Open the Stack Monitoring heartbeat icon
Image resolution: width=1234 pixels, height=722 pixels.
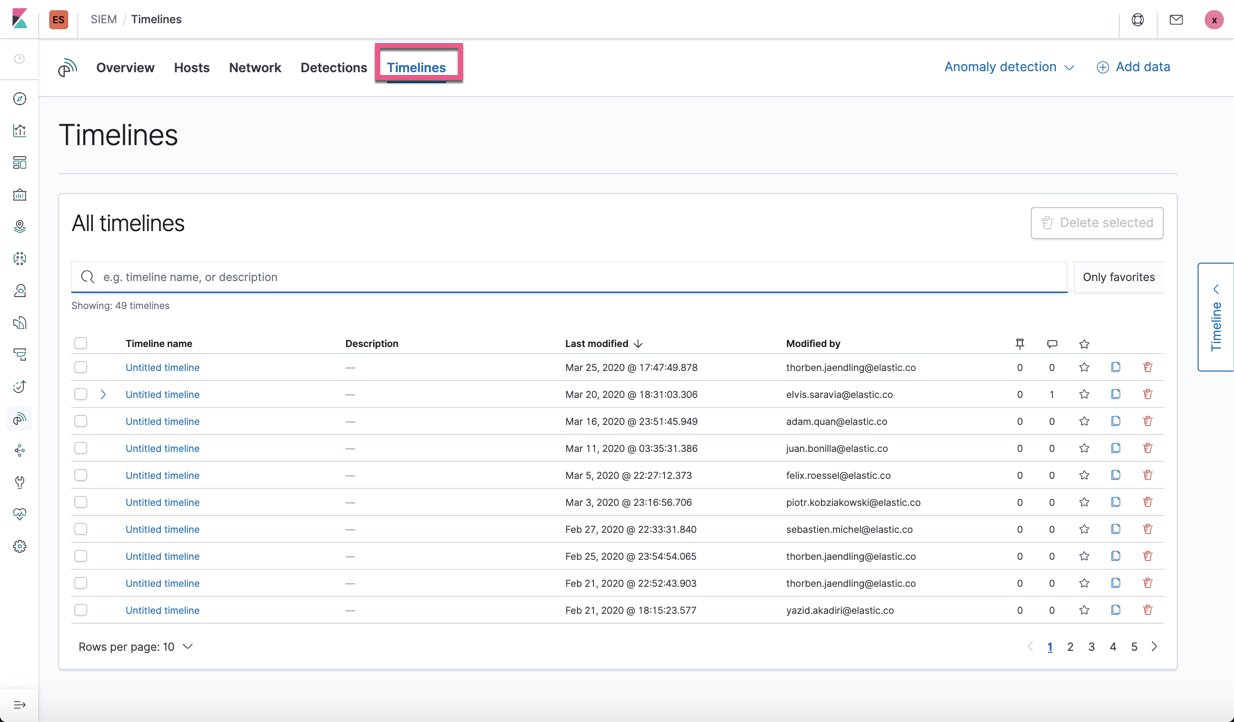pyautogui.click(x=19, y=515)
